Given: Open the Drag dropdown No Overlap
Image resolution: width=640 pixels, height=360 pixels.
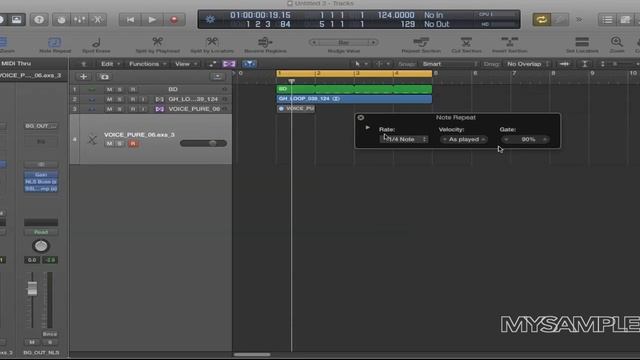Looking at the screenshot, I should tap(528, 64).
